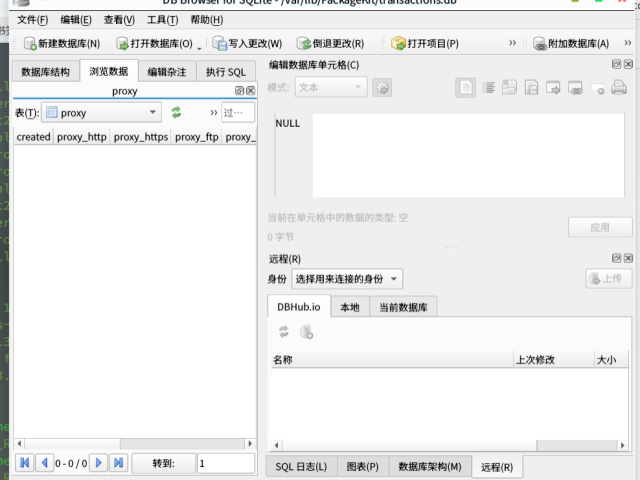Screen dimensions: 640x480
Task: Open the 工具(T) menu
Action: pyautogui.click(x=162, y=20)
